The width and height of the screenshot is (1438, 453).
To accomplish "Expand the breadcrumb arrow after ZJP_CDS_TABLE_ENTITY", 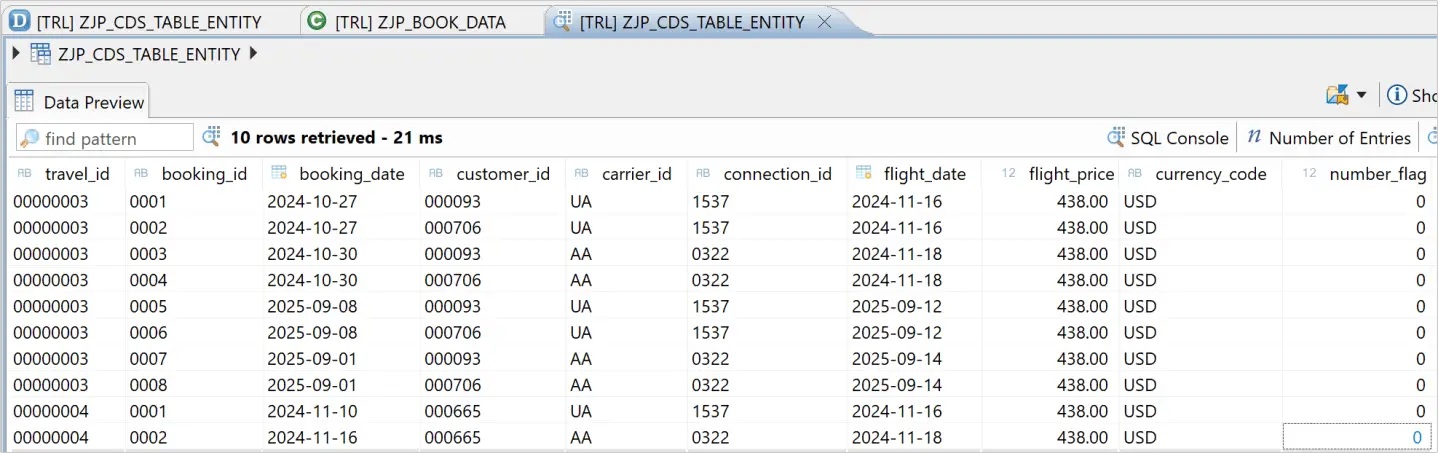I will click(253, 53).
